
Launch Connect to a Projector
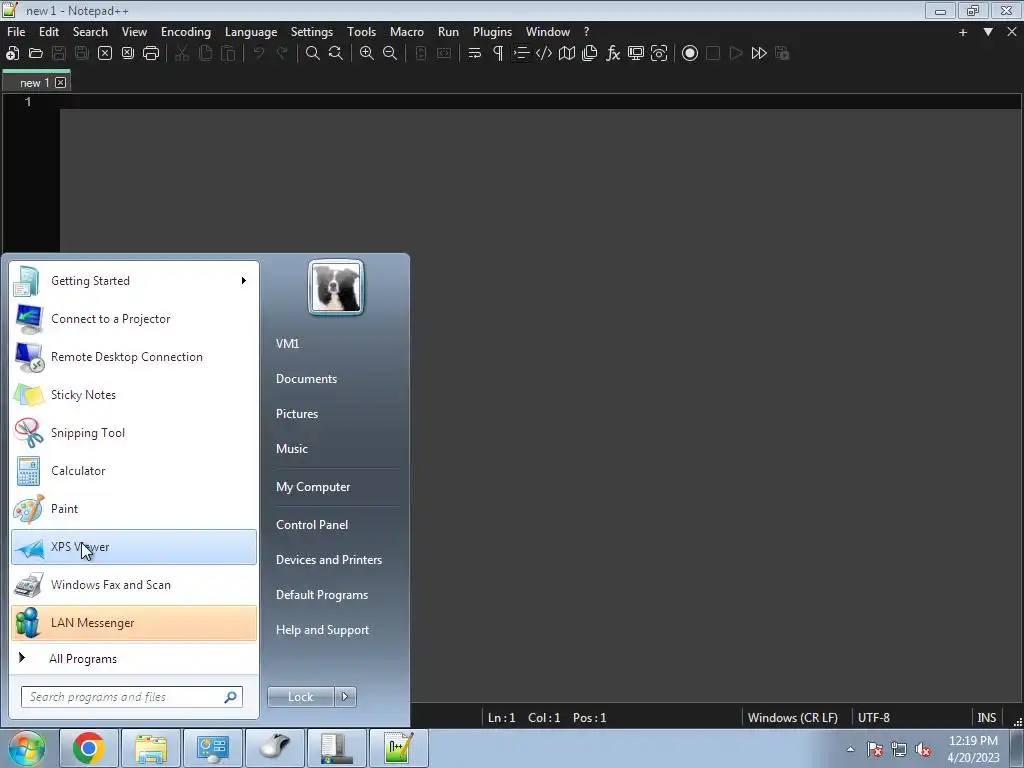pyautogui.click(x=134, y=319)
